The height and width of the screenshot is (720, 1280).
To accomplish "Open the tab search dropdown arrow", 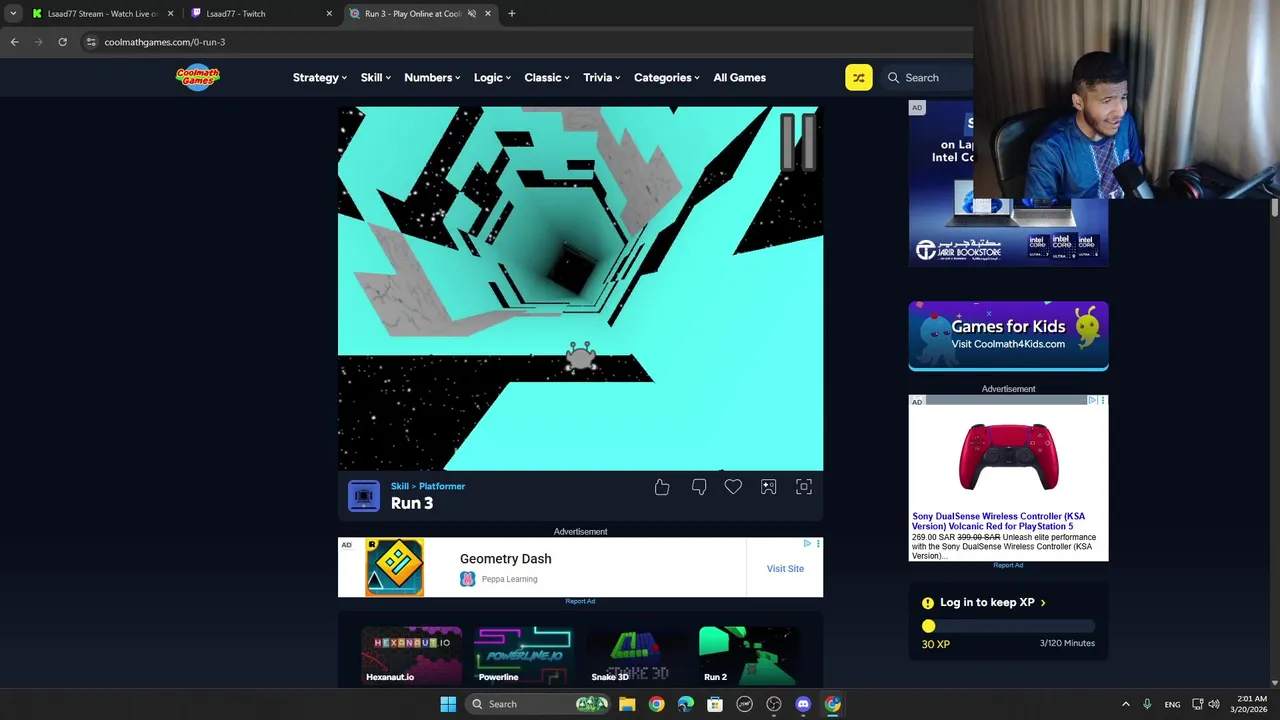I will tap(12, 14).
